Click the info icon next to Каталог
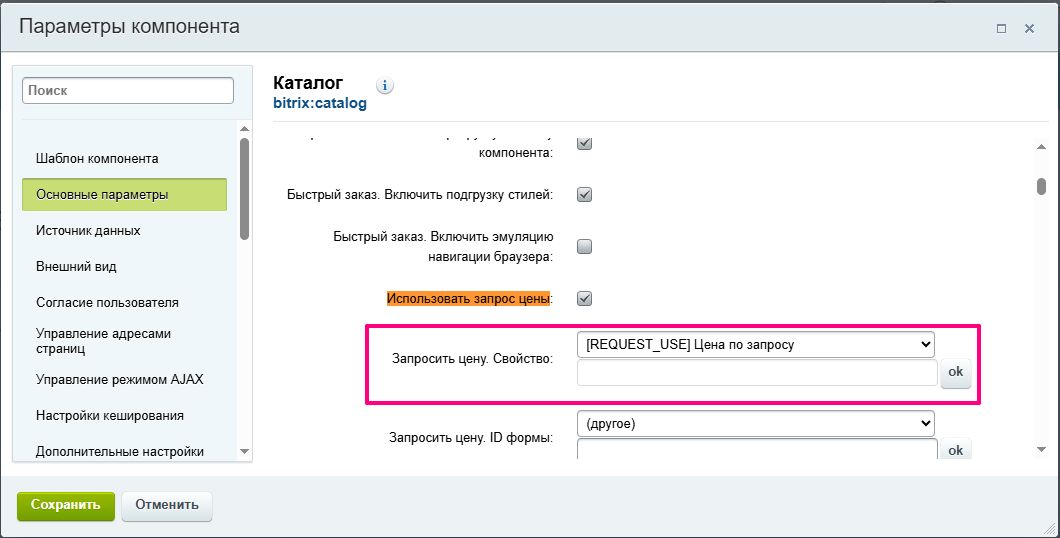 pyautogui.click(x=386, y=86)
